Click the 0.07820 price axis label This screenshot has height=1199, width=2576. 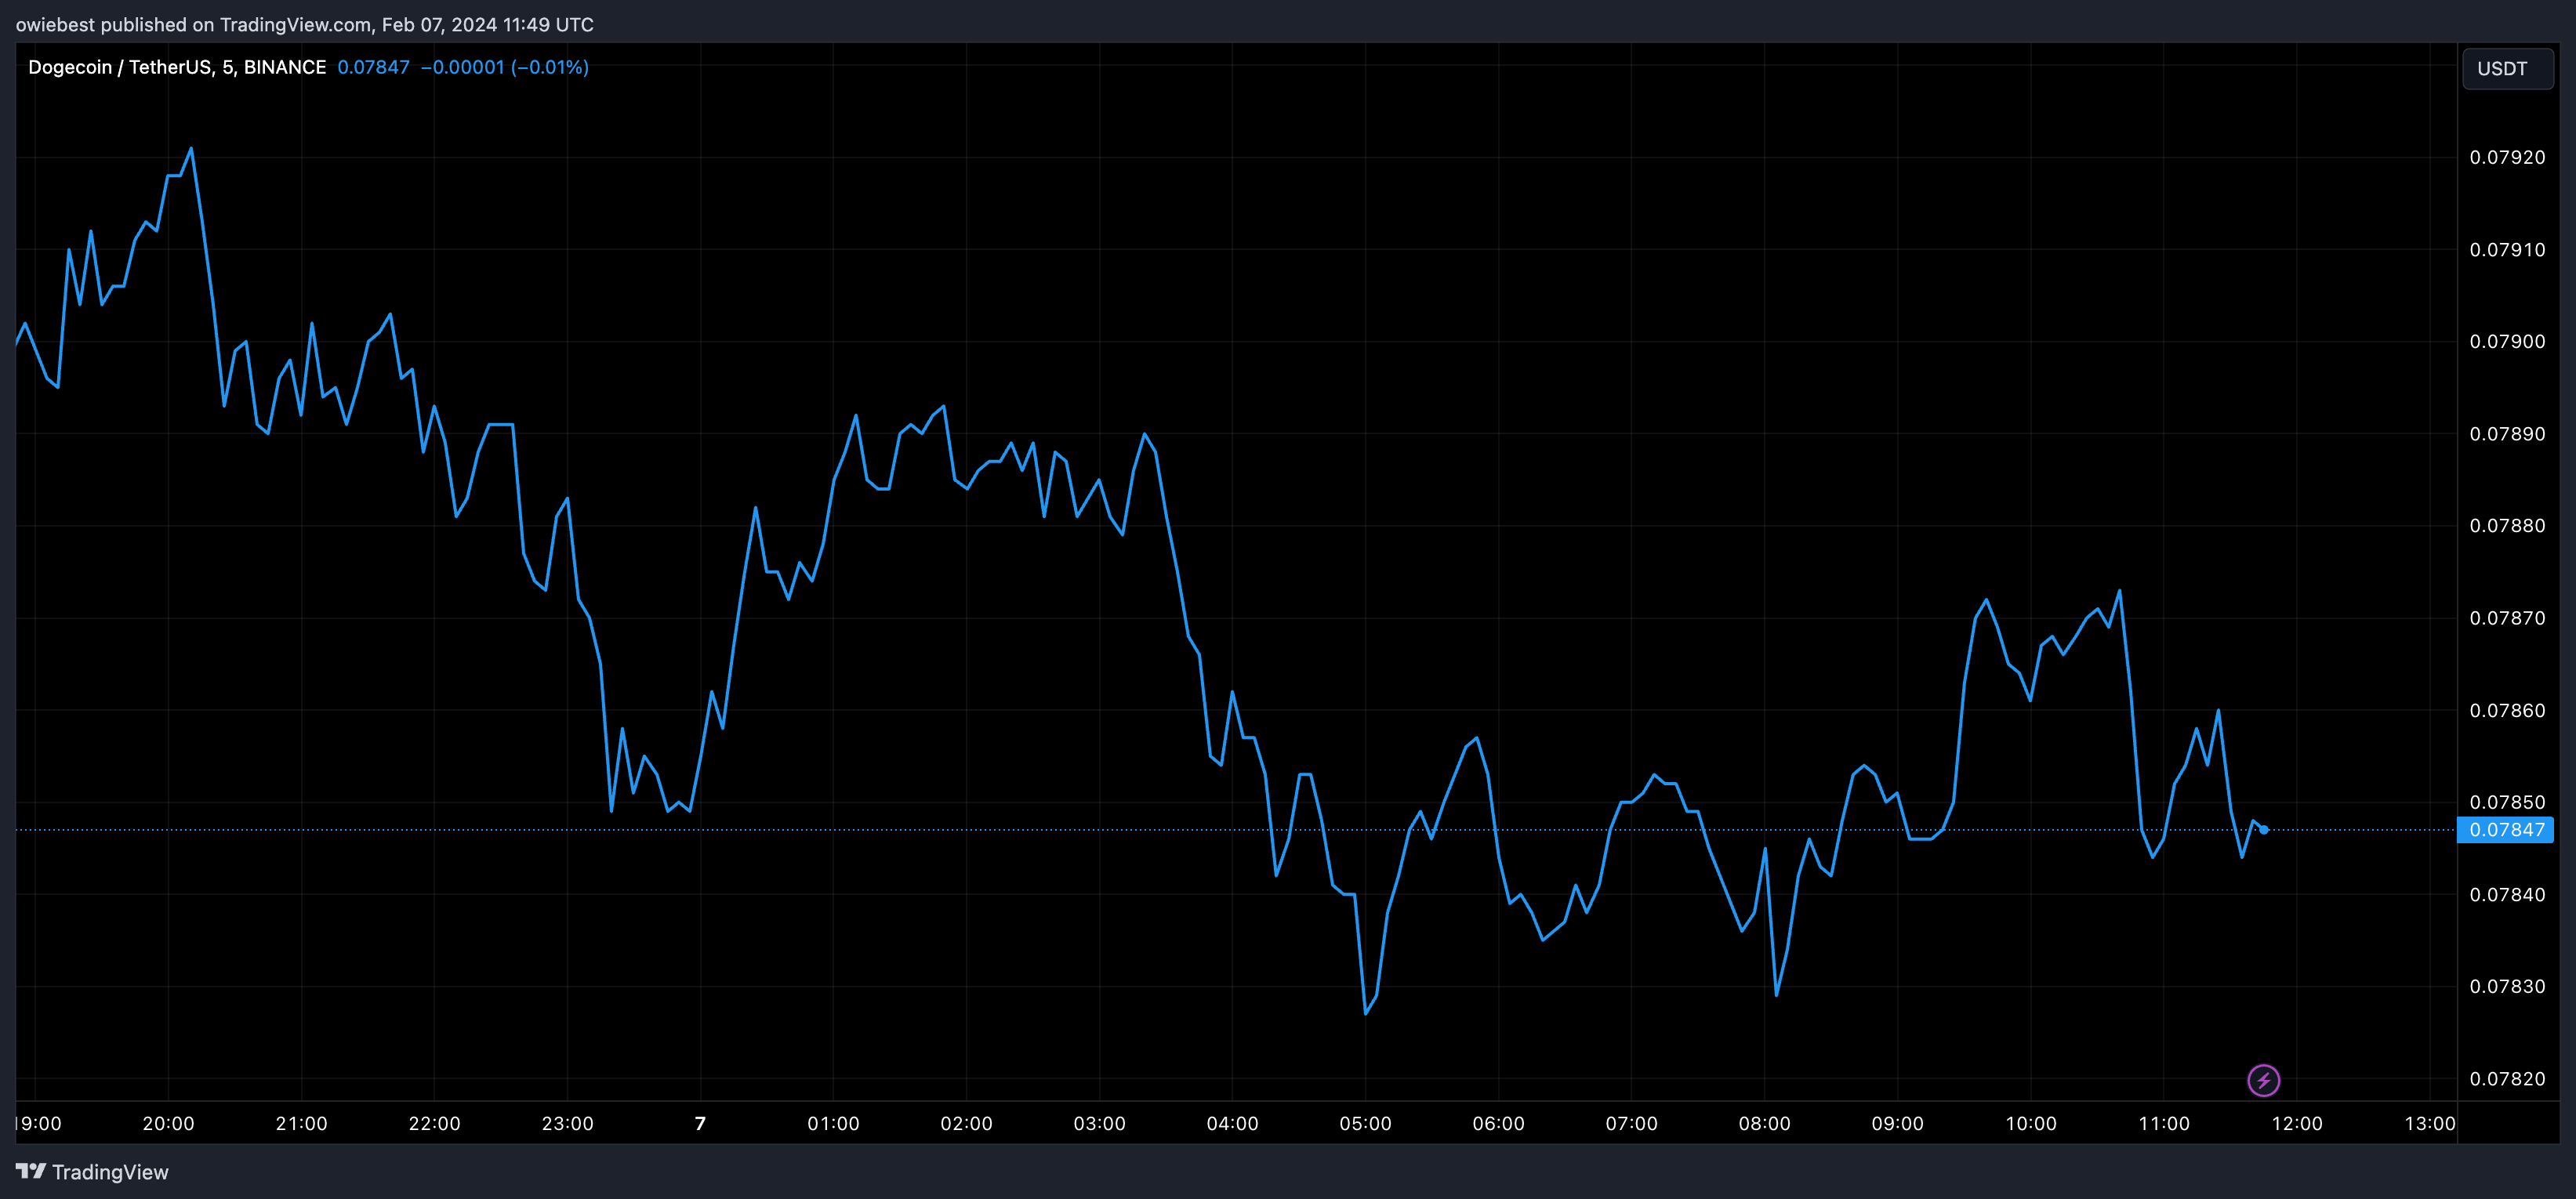[x=2507, y=1079]
